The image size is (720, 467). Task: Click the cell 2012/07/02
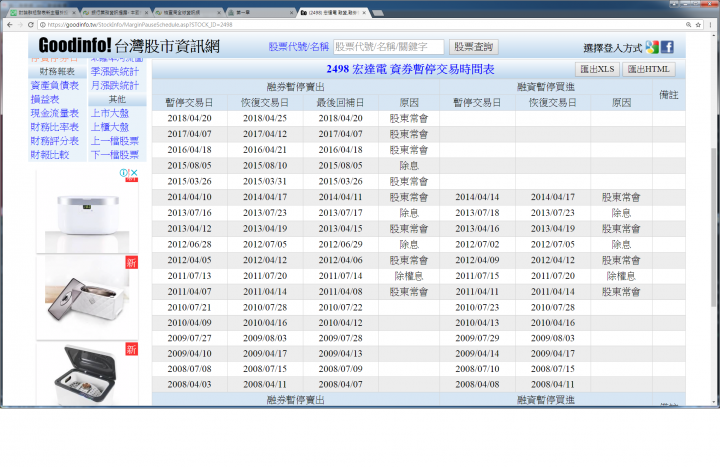tap(477, 244)
